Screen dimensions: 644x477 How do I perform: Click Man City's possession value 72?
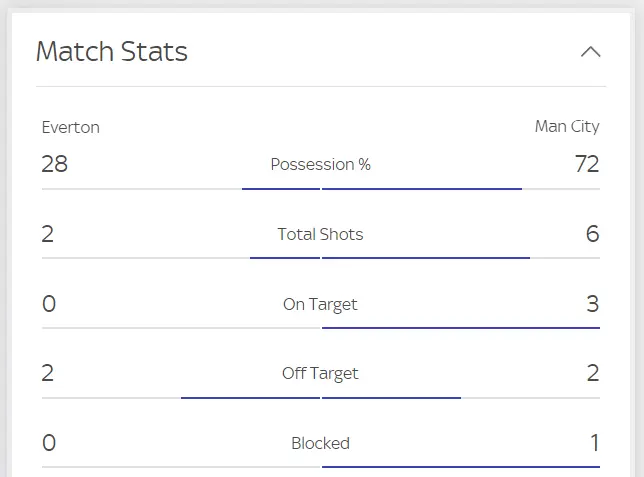pyautogui.click(x=587, y=164)
